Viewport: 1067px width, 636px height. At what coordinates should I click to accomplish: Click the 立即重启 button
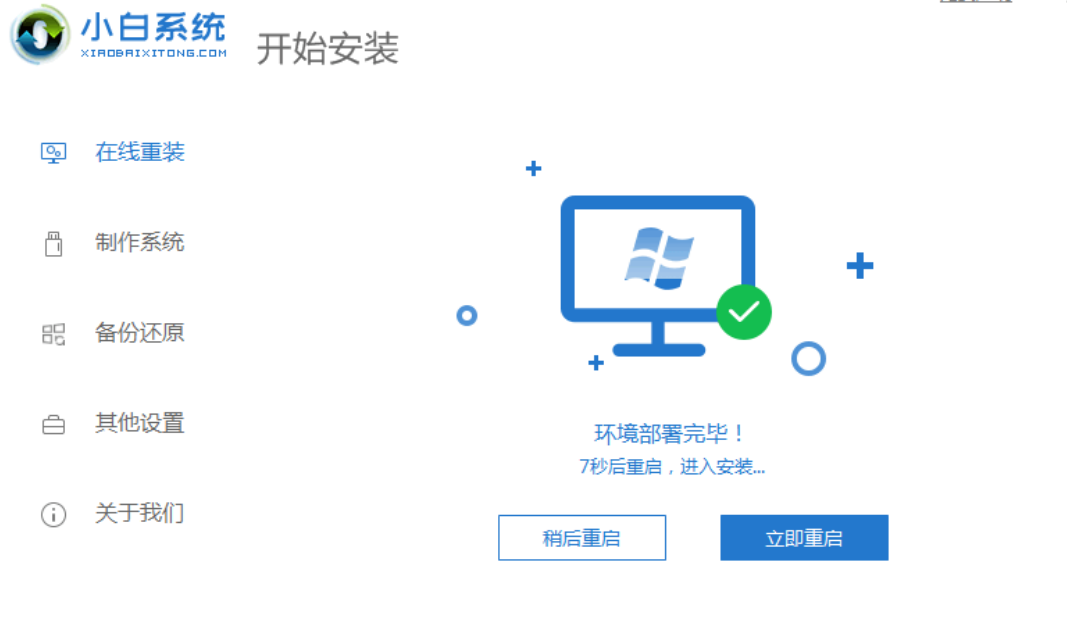[x=804, y=537]
